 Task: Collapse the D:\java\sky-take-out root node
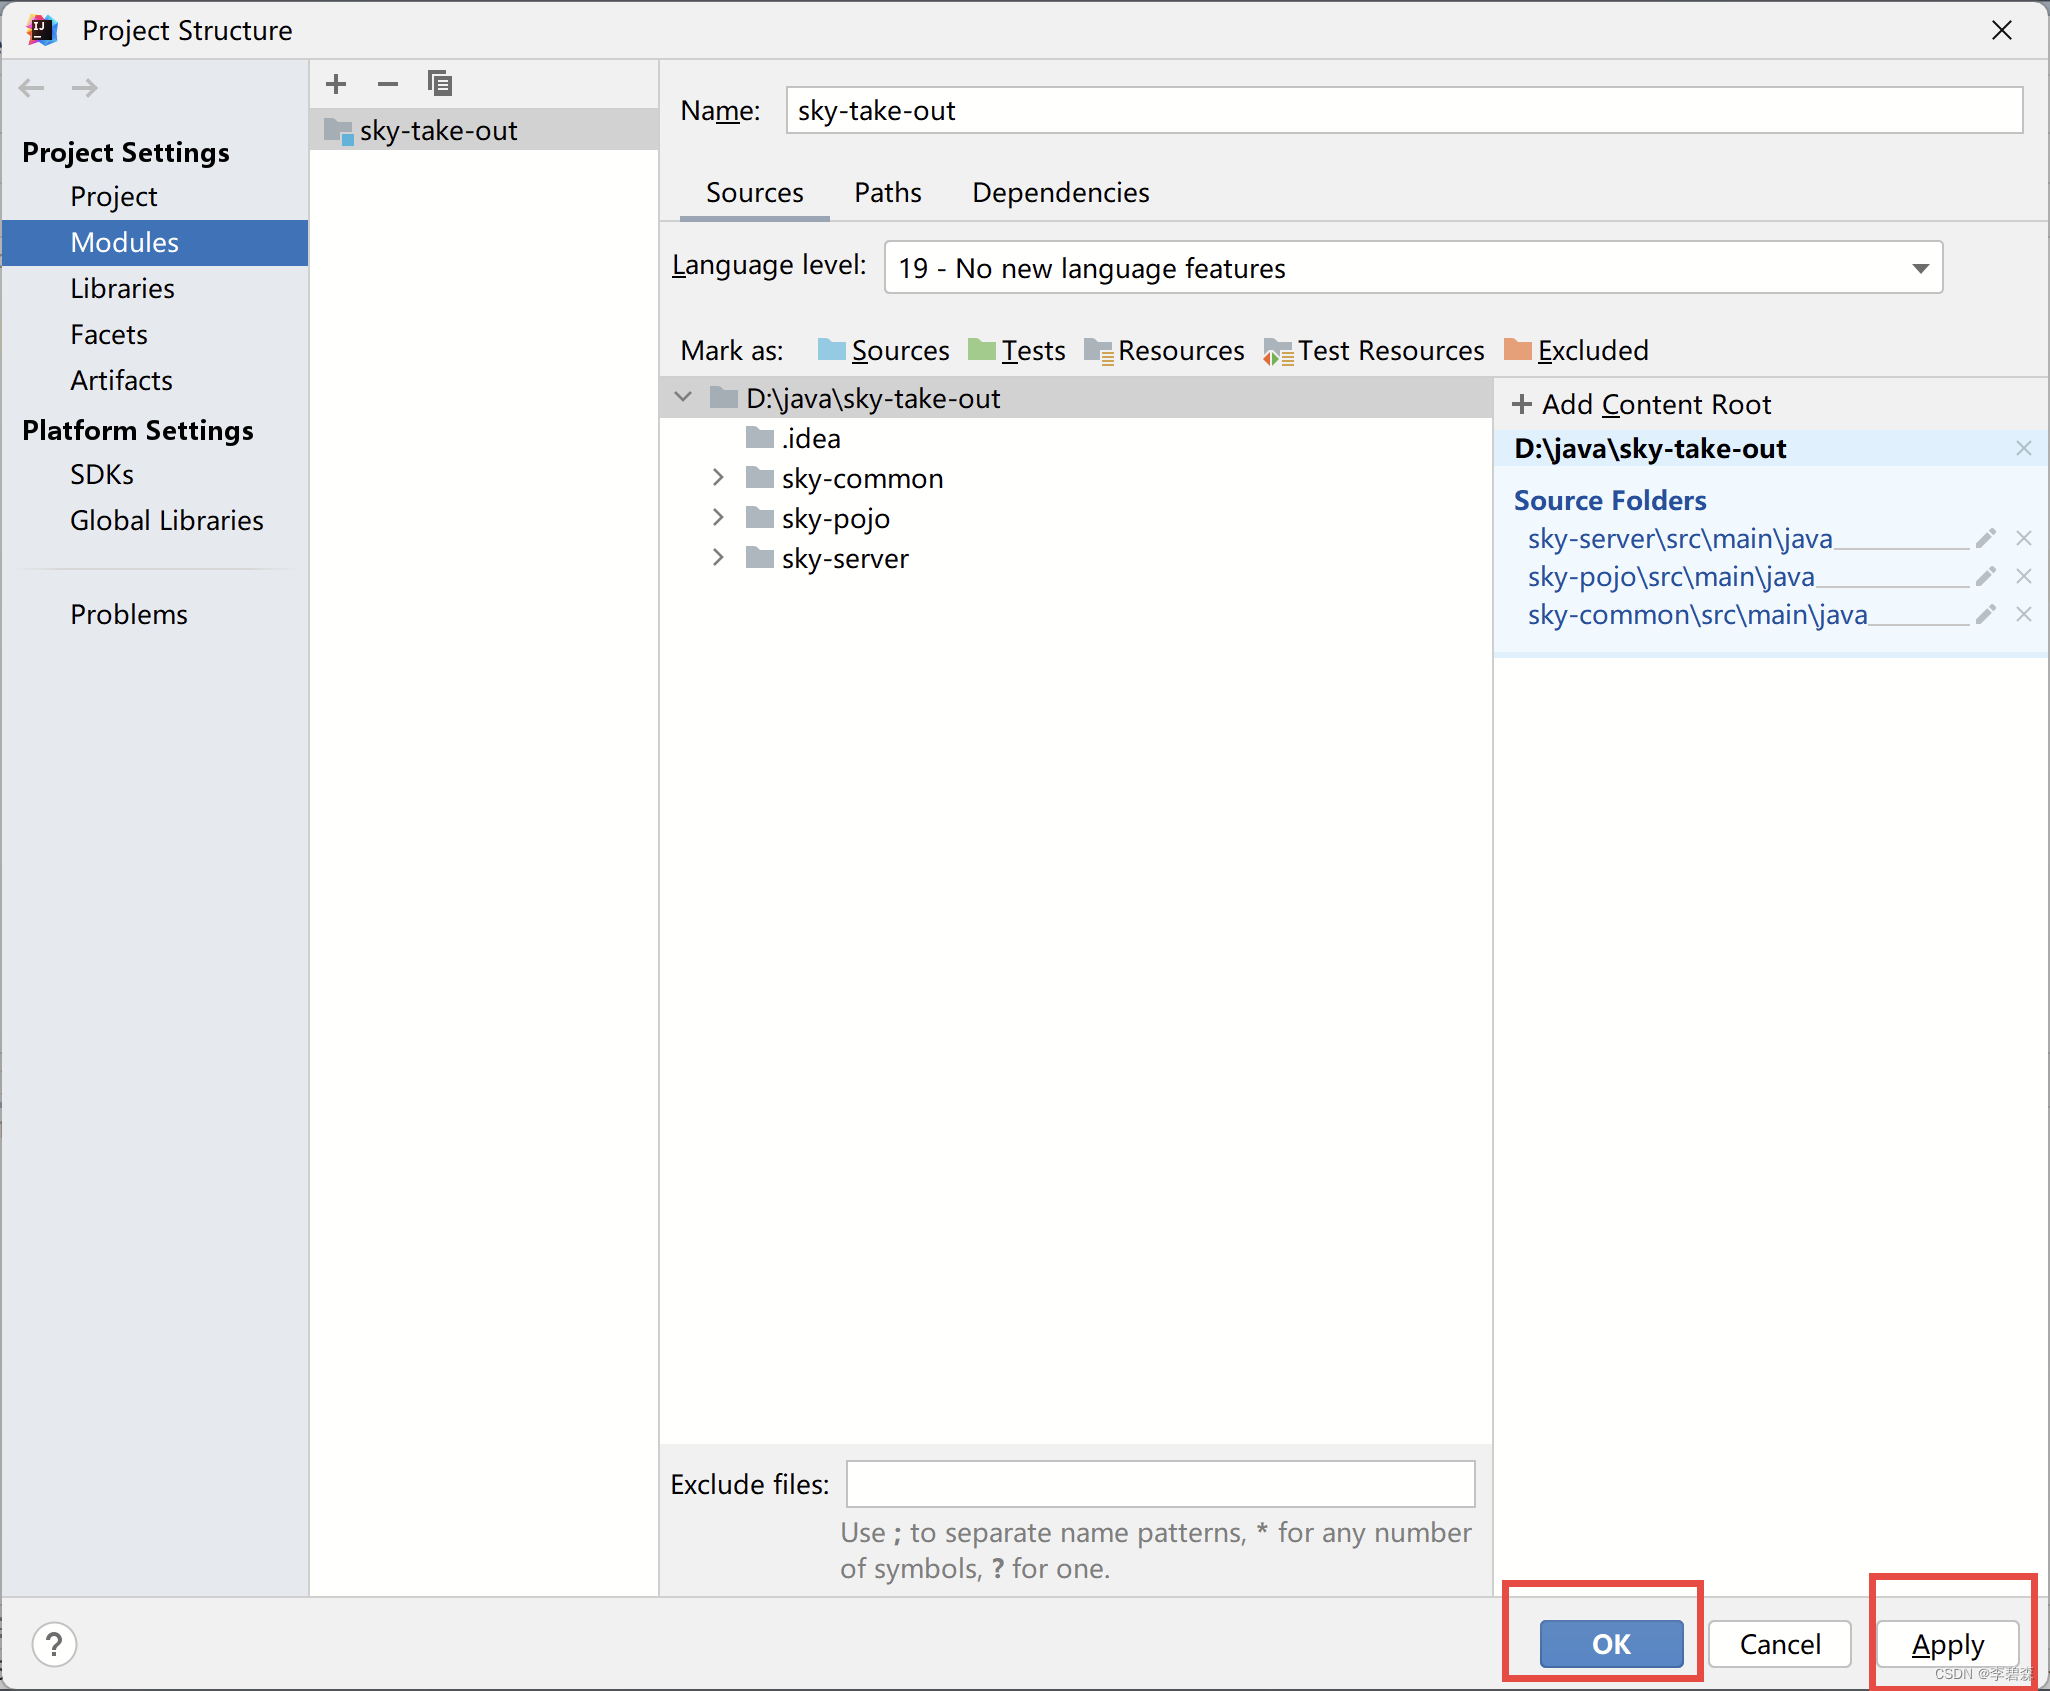point(682,397)
